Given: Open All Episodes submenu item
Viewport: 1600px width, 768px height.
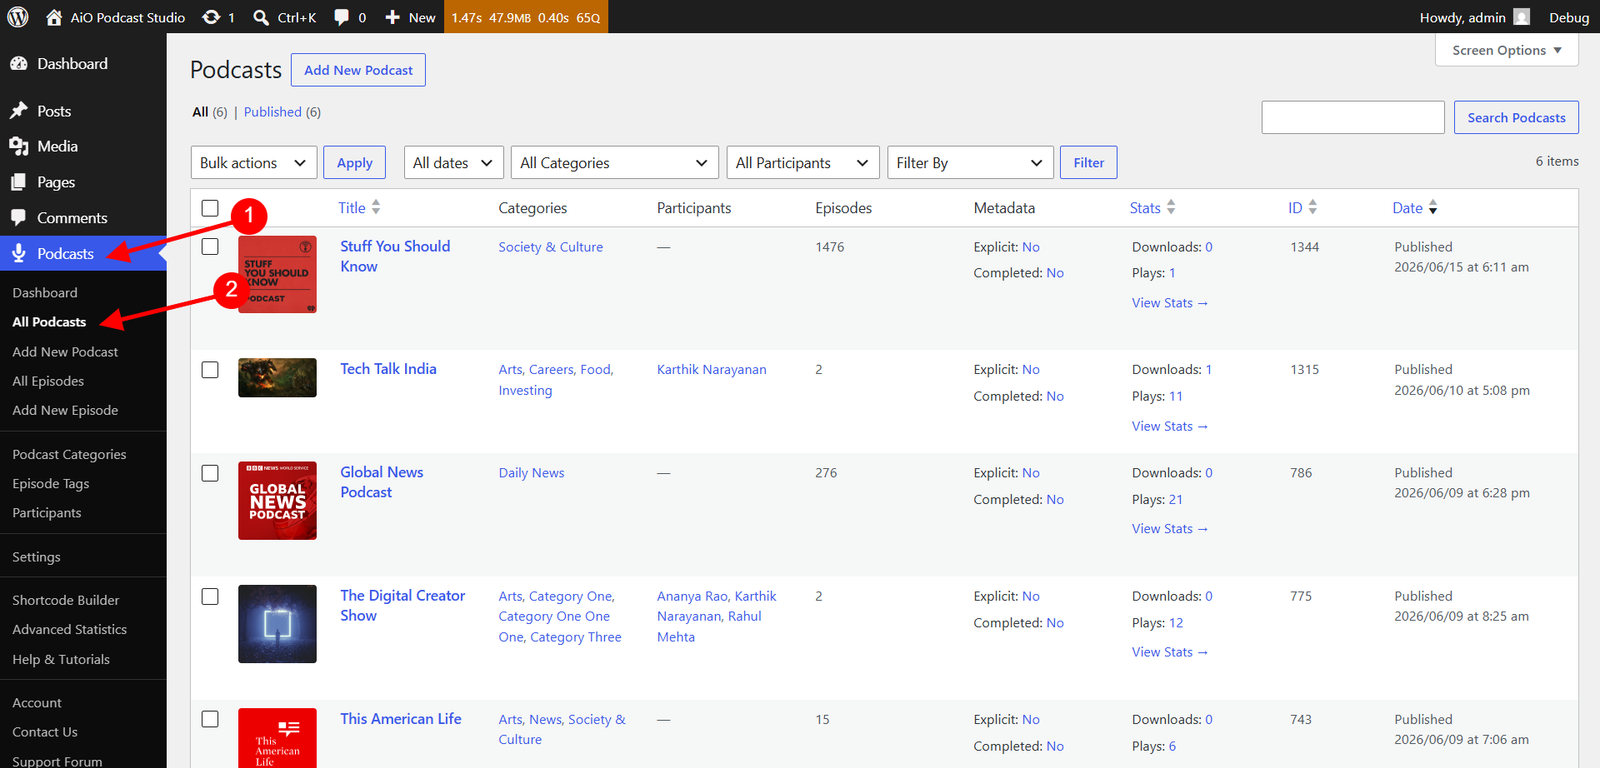Looking at the screenshot, I should (48, 381).
